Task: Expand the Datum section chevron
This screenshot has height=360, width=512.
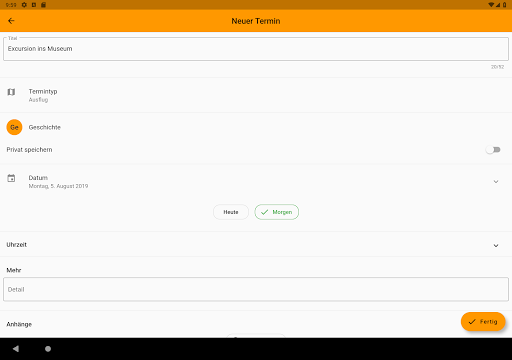Action: [496, 182]
